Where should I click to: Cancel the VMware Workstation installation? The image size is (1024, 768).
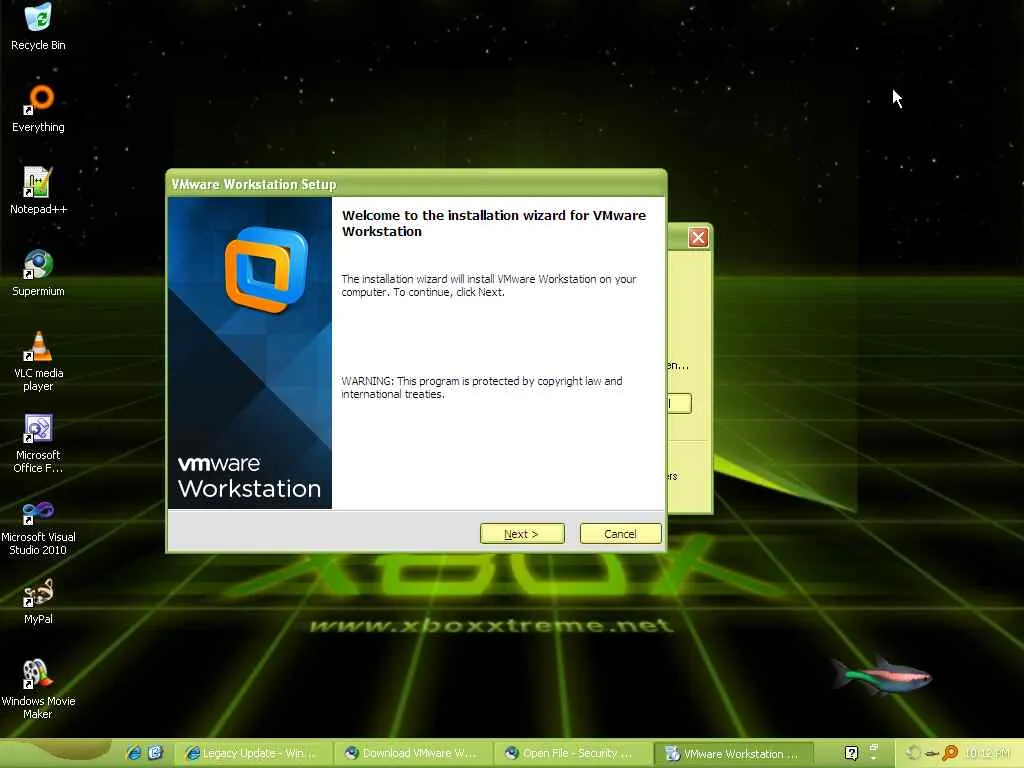620,534
